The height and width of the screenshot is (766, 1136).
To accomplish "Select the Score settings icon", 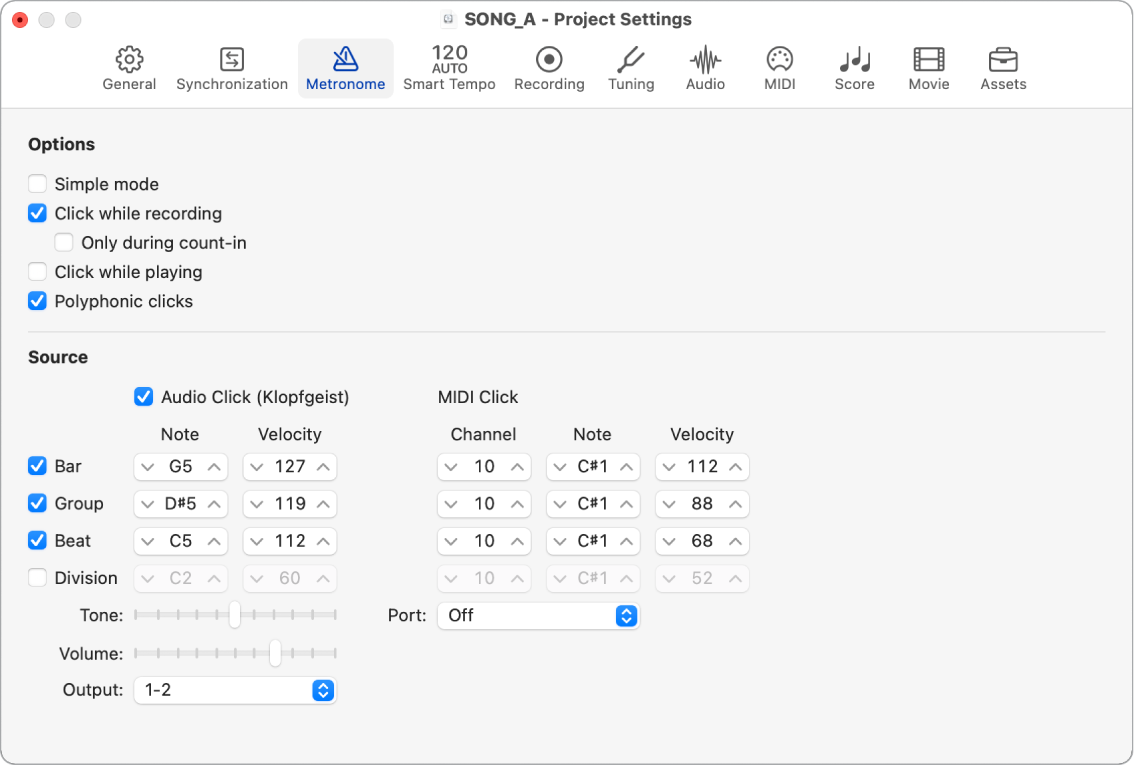I will tap(854, 67).
